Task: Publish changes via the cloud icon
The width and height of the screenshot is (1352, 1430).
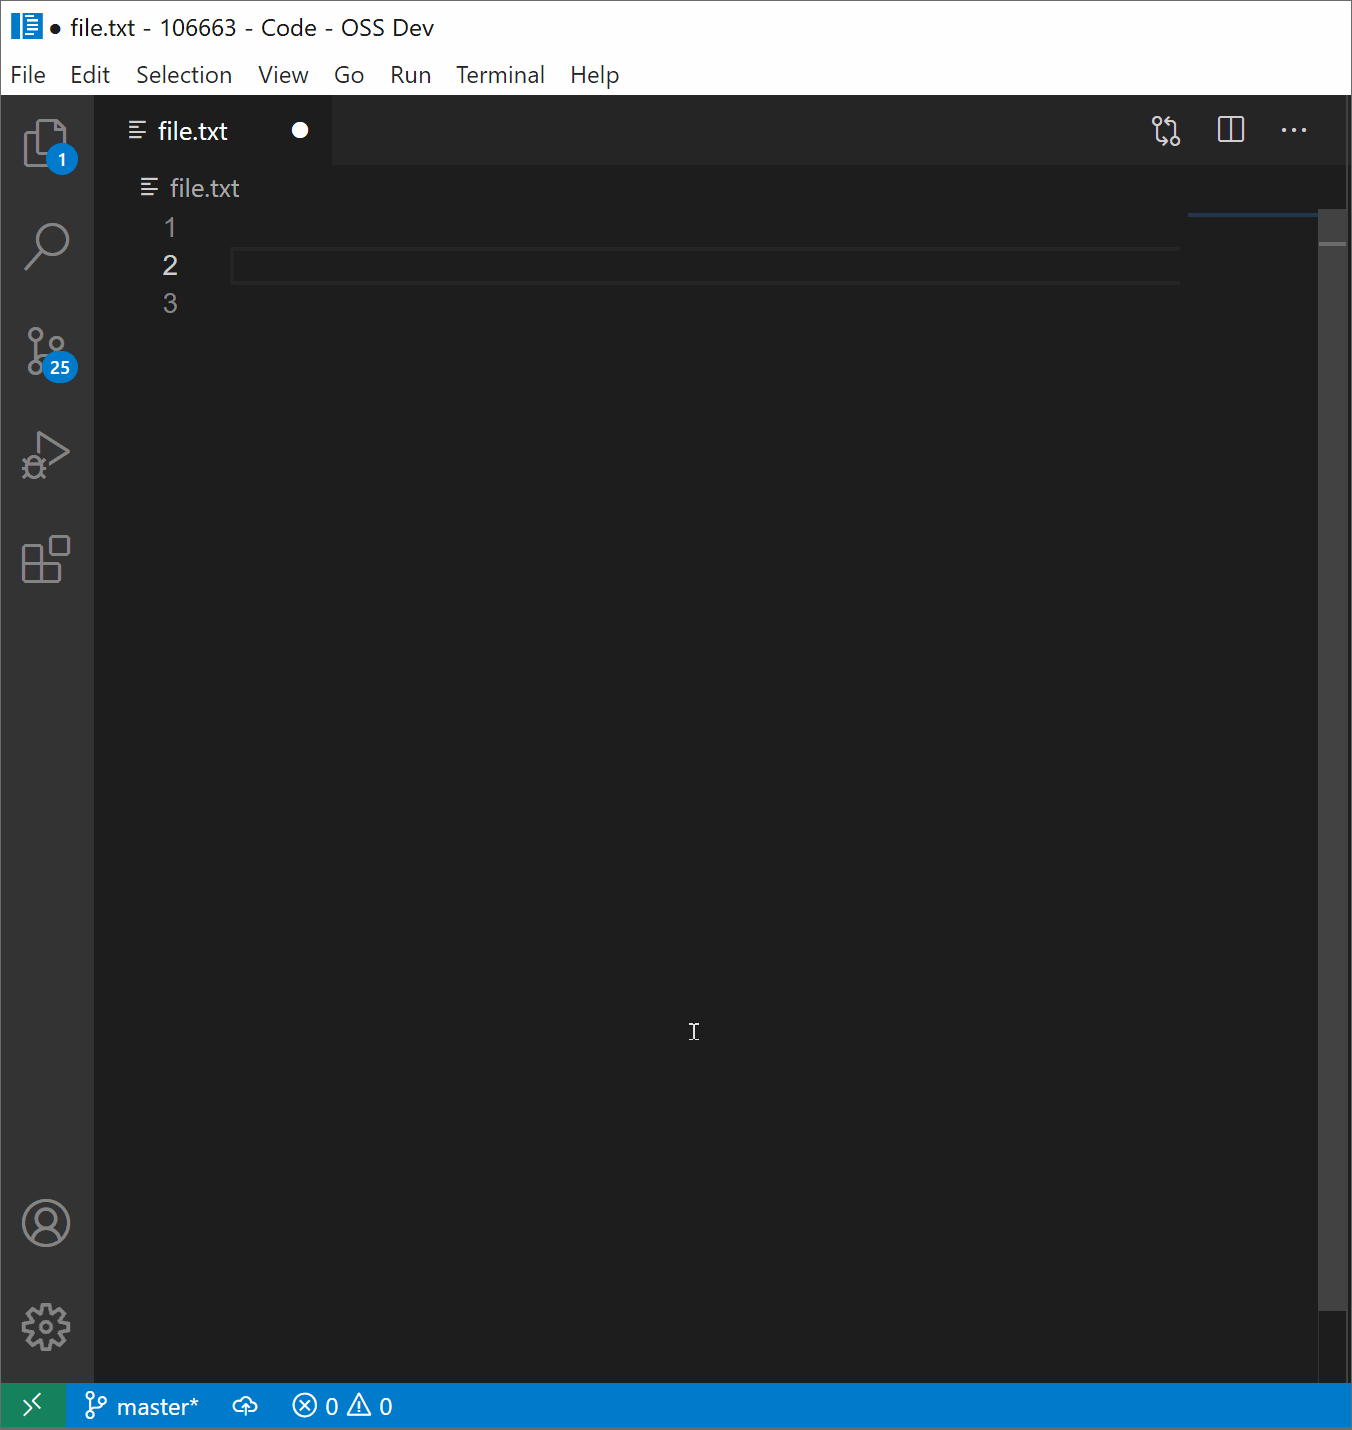Action: tap(245, 1406)
